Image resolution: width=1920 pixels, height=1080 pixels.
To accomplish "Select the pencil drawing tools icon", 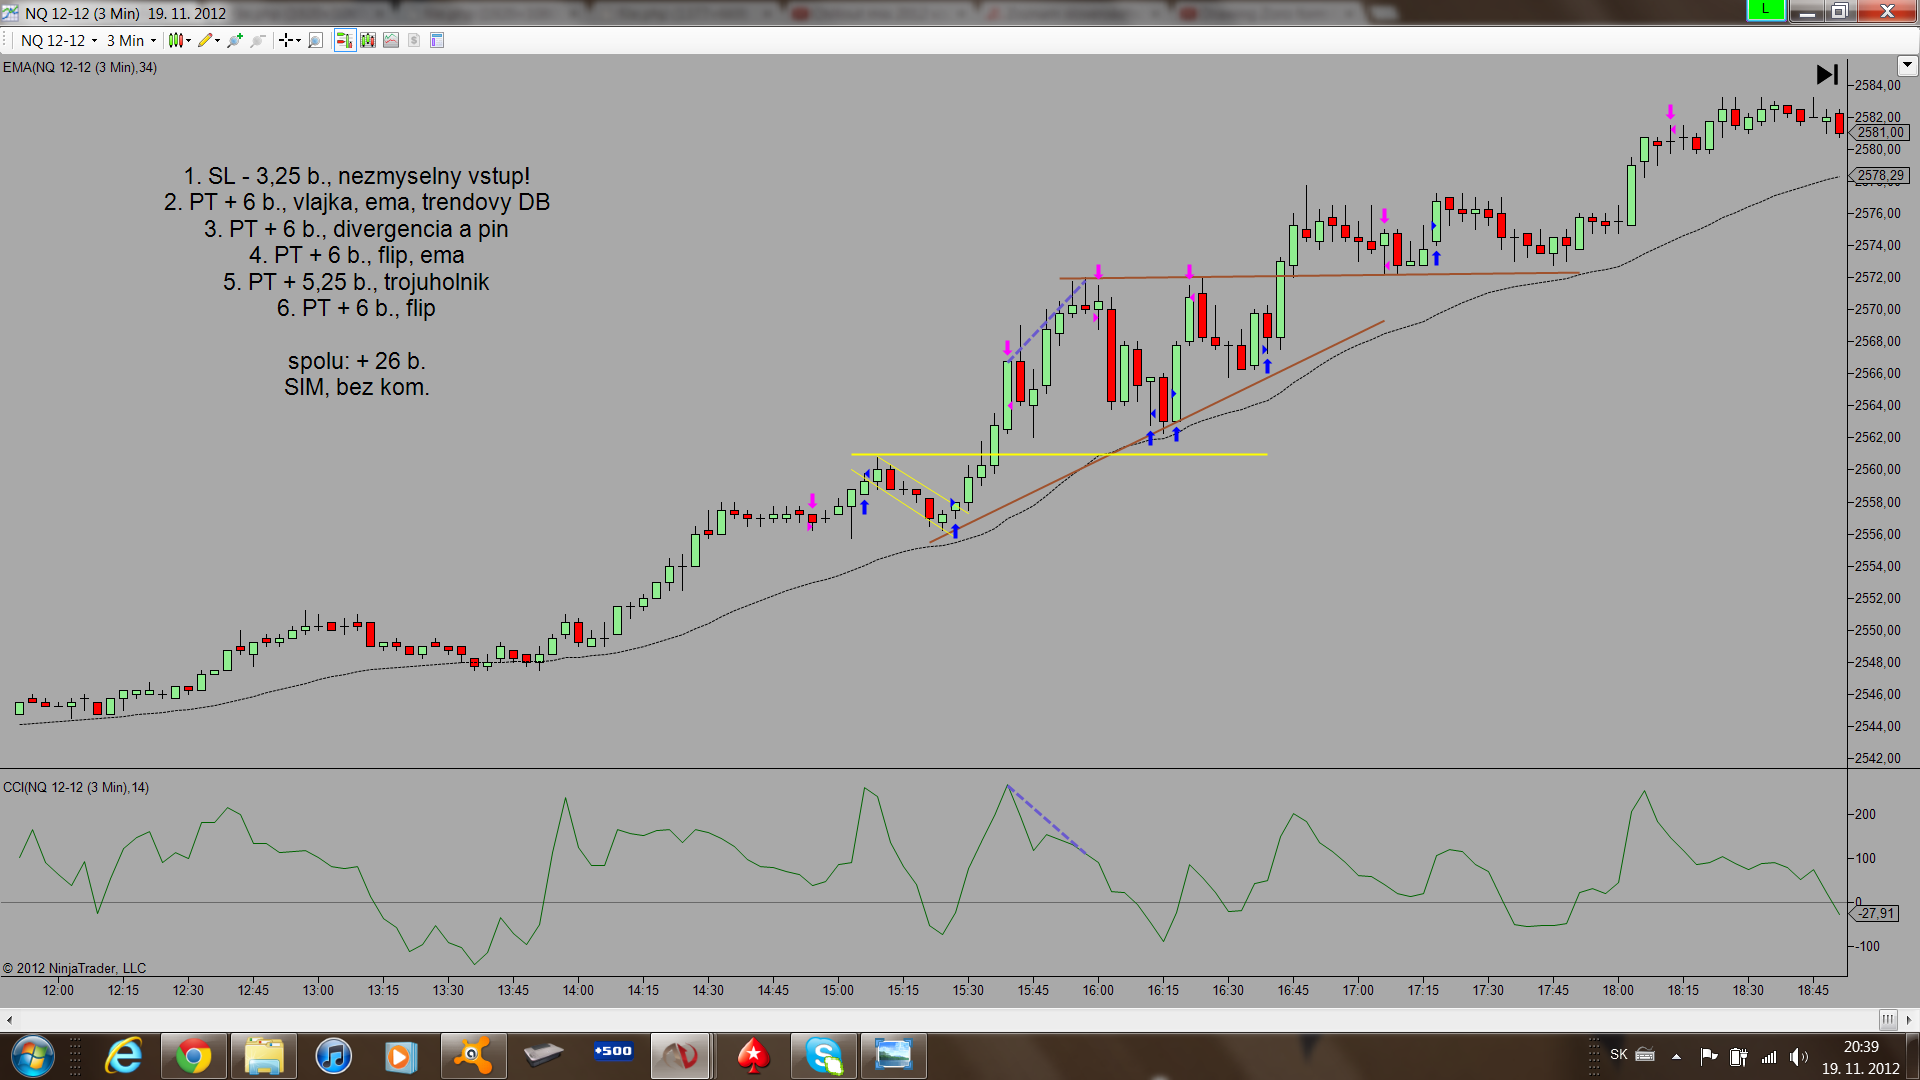I will pos(207,40).
